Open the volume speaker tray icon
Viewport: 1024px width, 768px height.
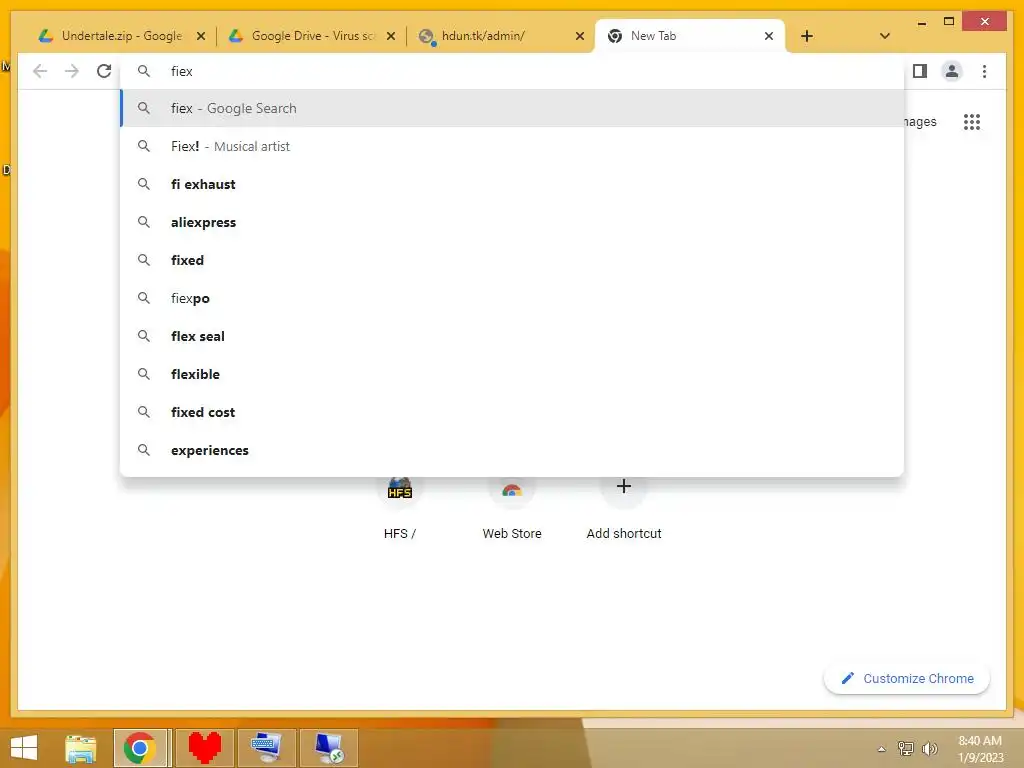(930, 748)
